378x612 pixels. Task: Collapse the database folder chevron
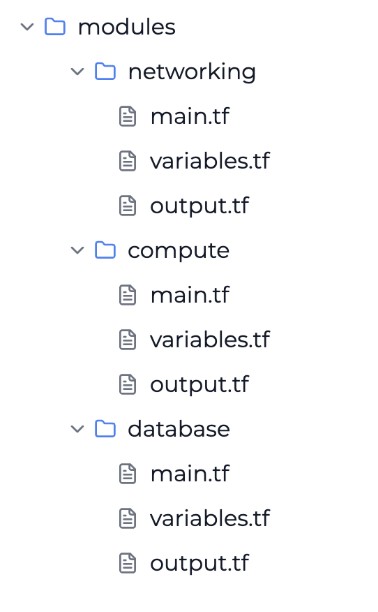(77, 429)
